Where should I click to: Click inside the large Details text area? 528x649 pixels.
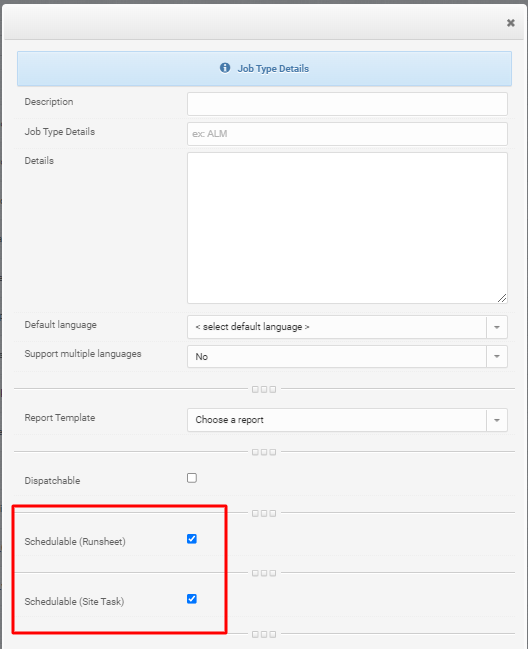click(x=347, y=228)
